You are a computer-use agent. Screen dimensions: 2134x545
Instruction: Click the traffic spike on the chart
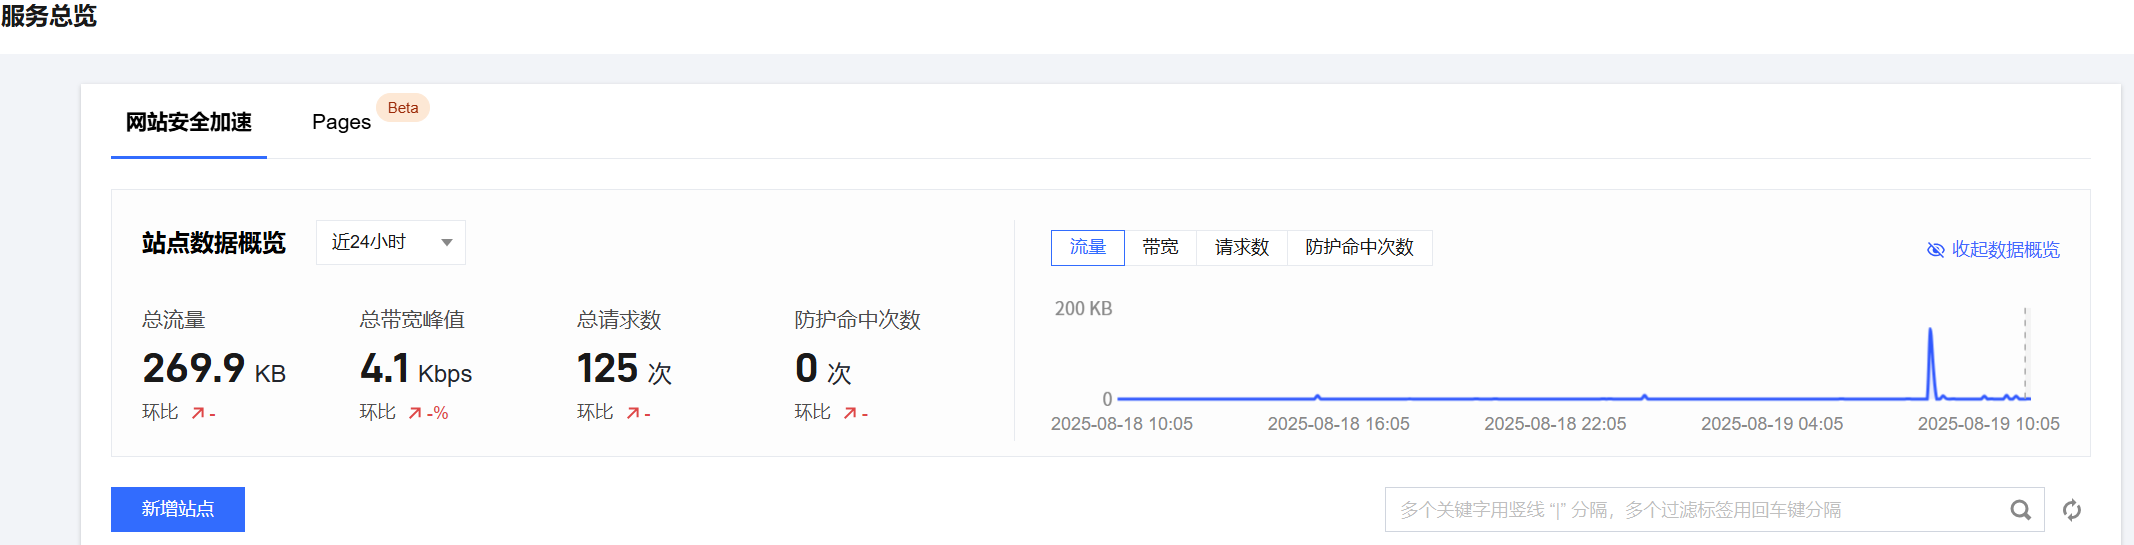point(1931,362)
